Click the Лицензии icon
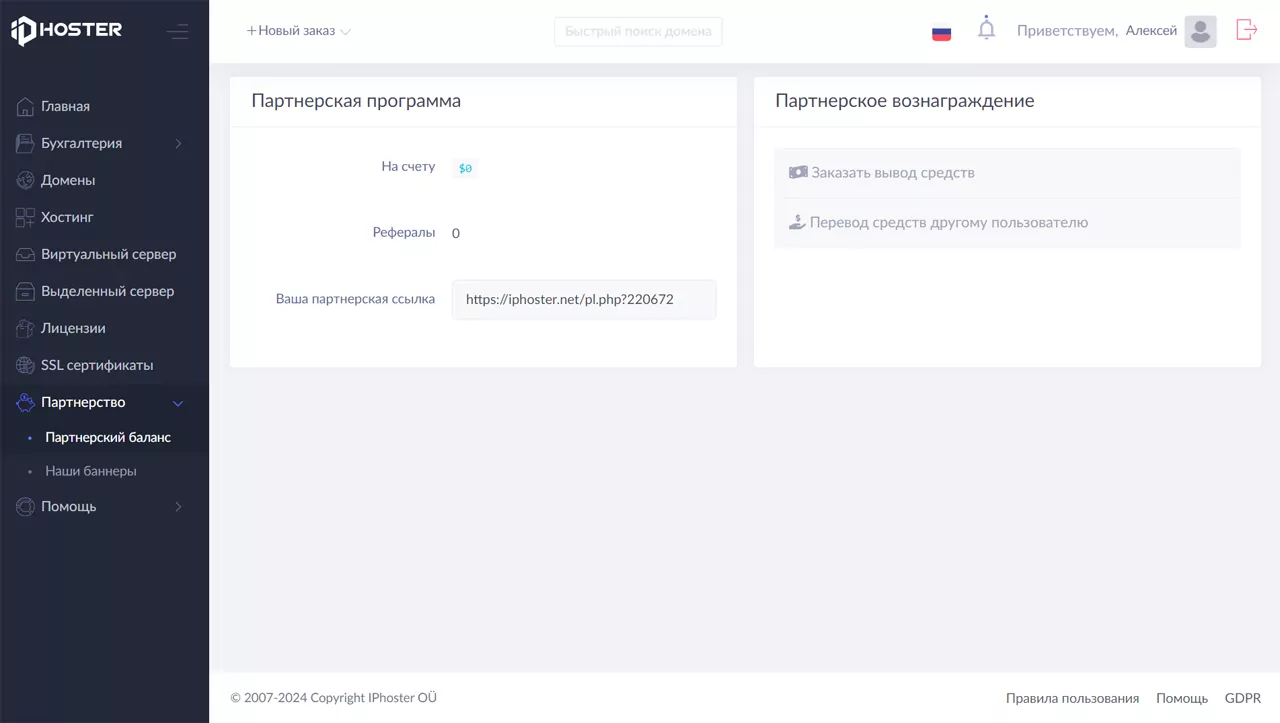Viewport: 1280px width, 723px height. 25,328
